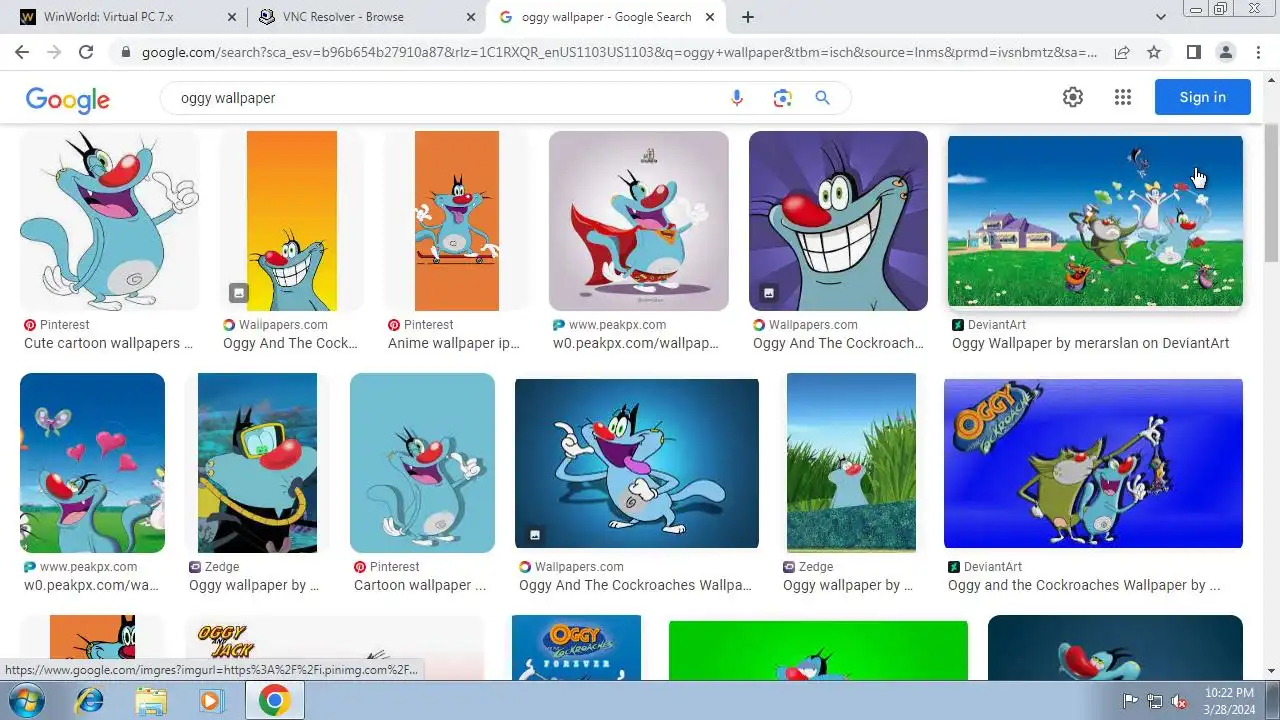Open the DeviantArt meadow house wallpaper thumbnail
Image resolution: width=1280 pixels, height=720 pixels.
click(x=1095, y=221)
